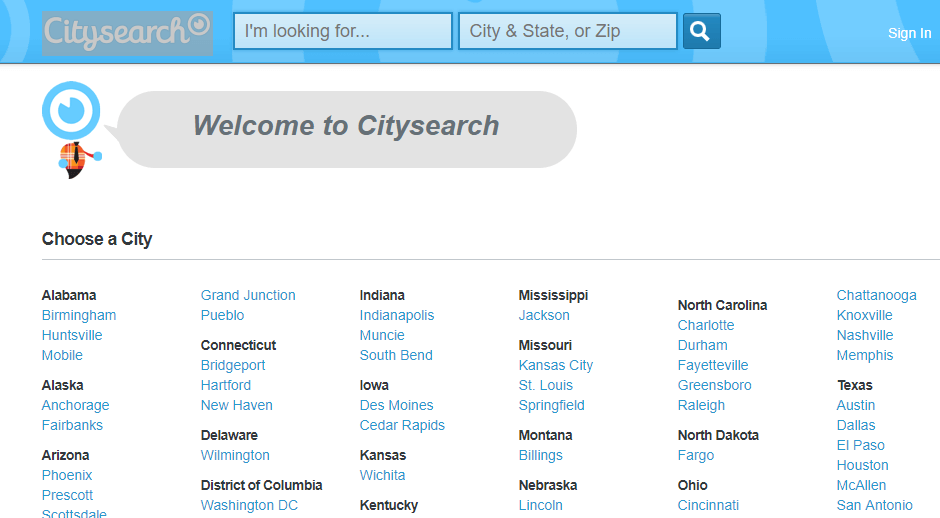Select Springfield under Missouri
This screenshot has height=518, width=940.
[x=552, y=405]
